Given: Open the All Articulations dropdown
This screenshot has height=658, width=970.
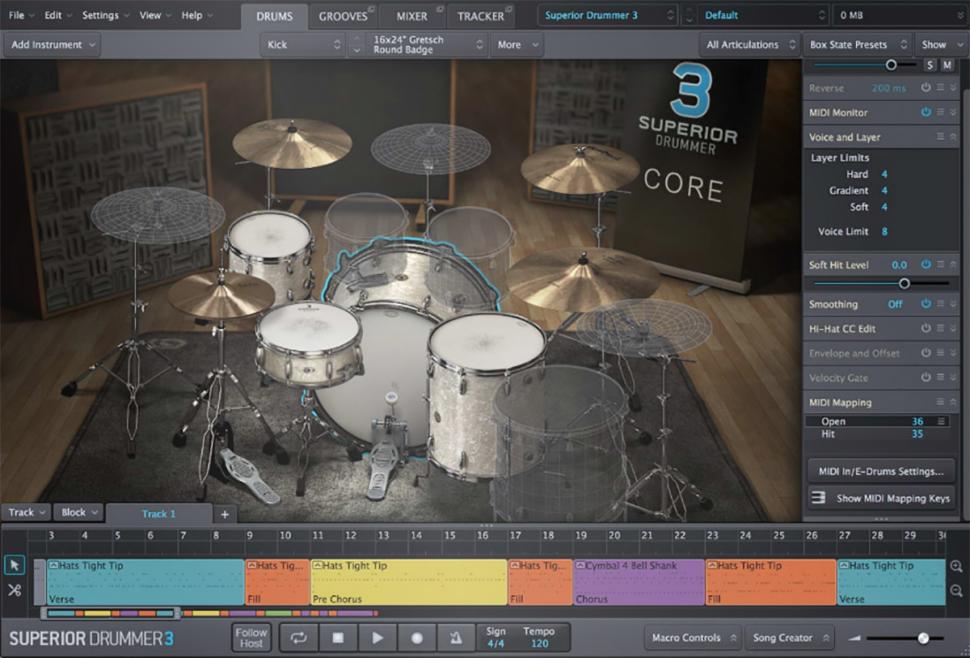Looking at the screenshot, I should point(743,44).
